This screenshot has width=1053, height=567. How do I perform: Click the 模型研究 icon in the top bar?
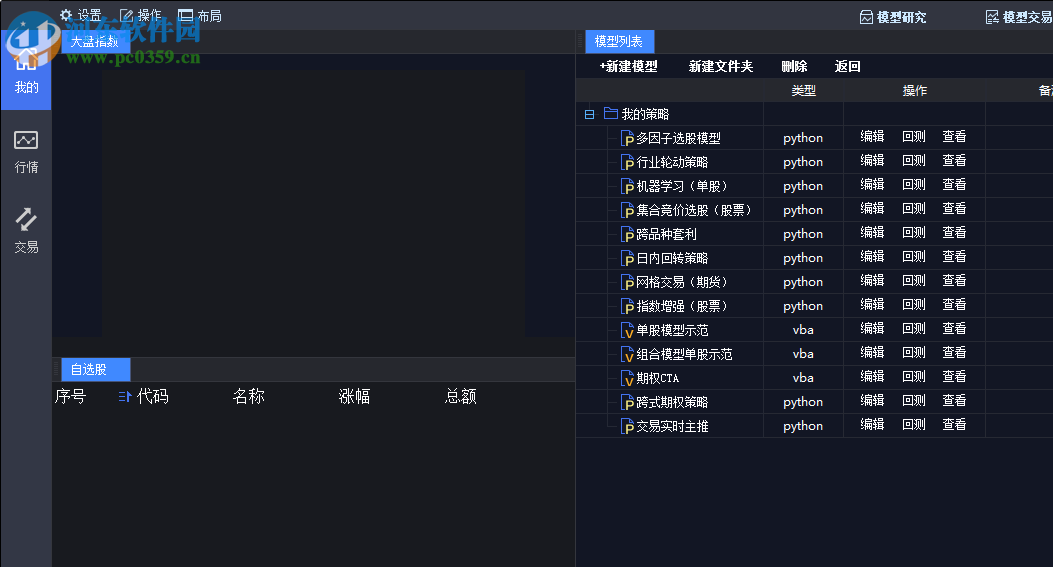point(866,17)
